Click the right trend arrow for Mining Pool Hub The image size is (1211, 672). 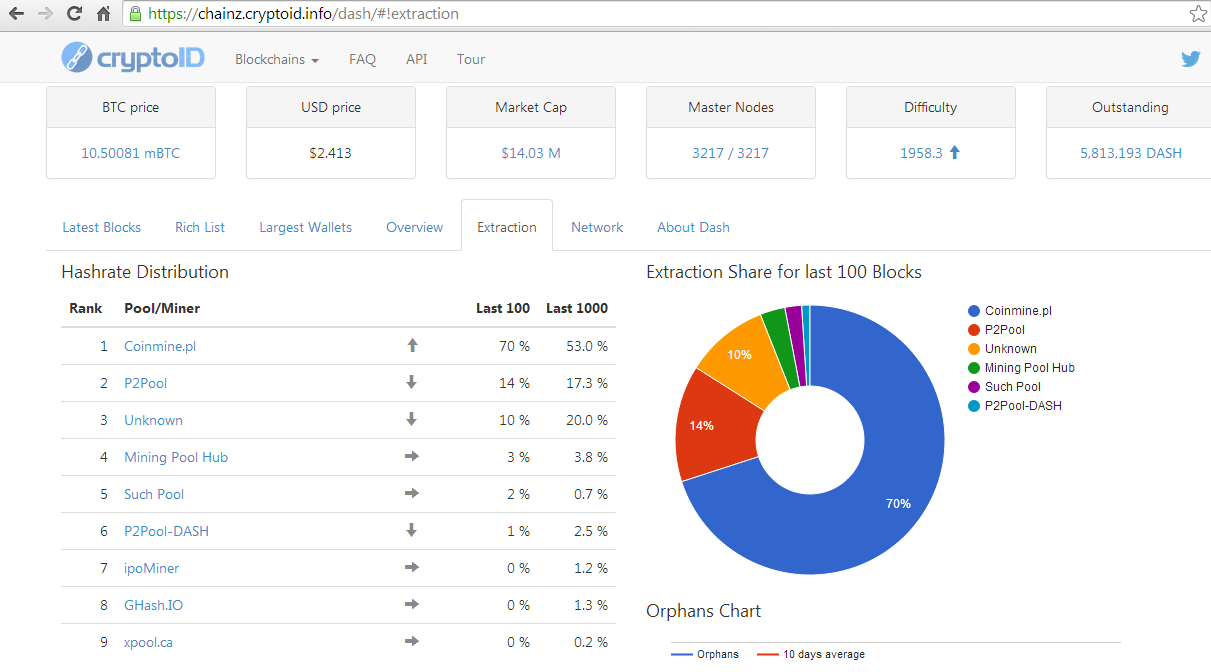point(411,456)
